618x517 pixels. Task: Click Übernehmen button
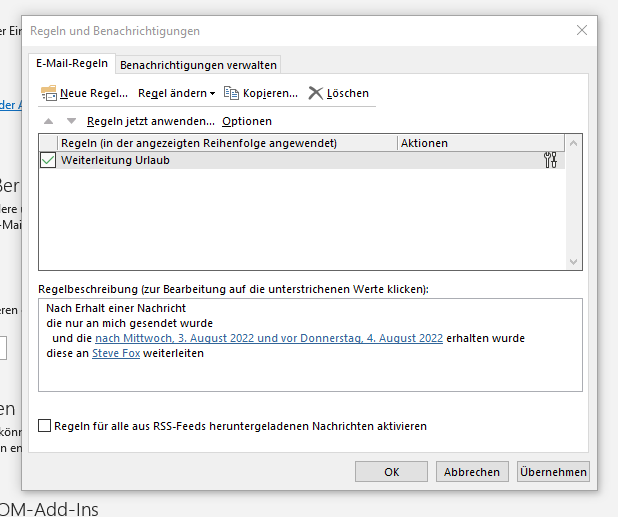tap(553, 472)
